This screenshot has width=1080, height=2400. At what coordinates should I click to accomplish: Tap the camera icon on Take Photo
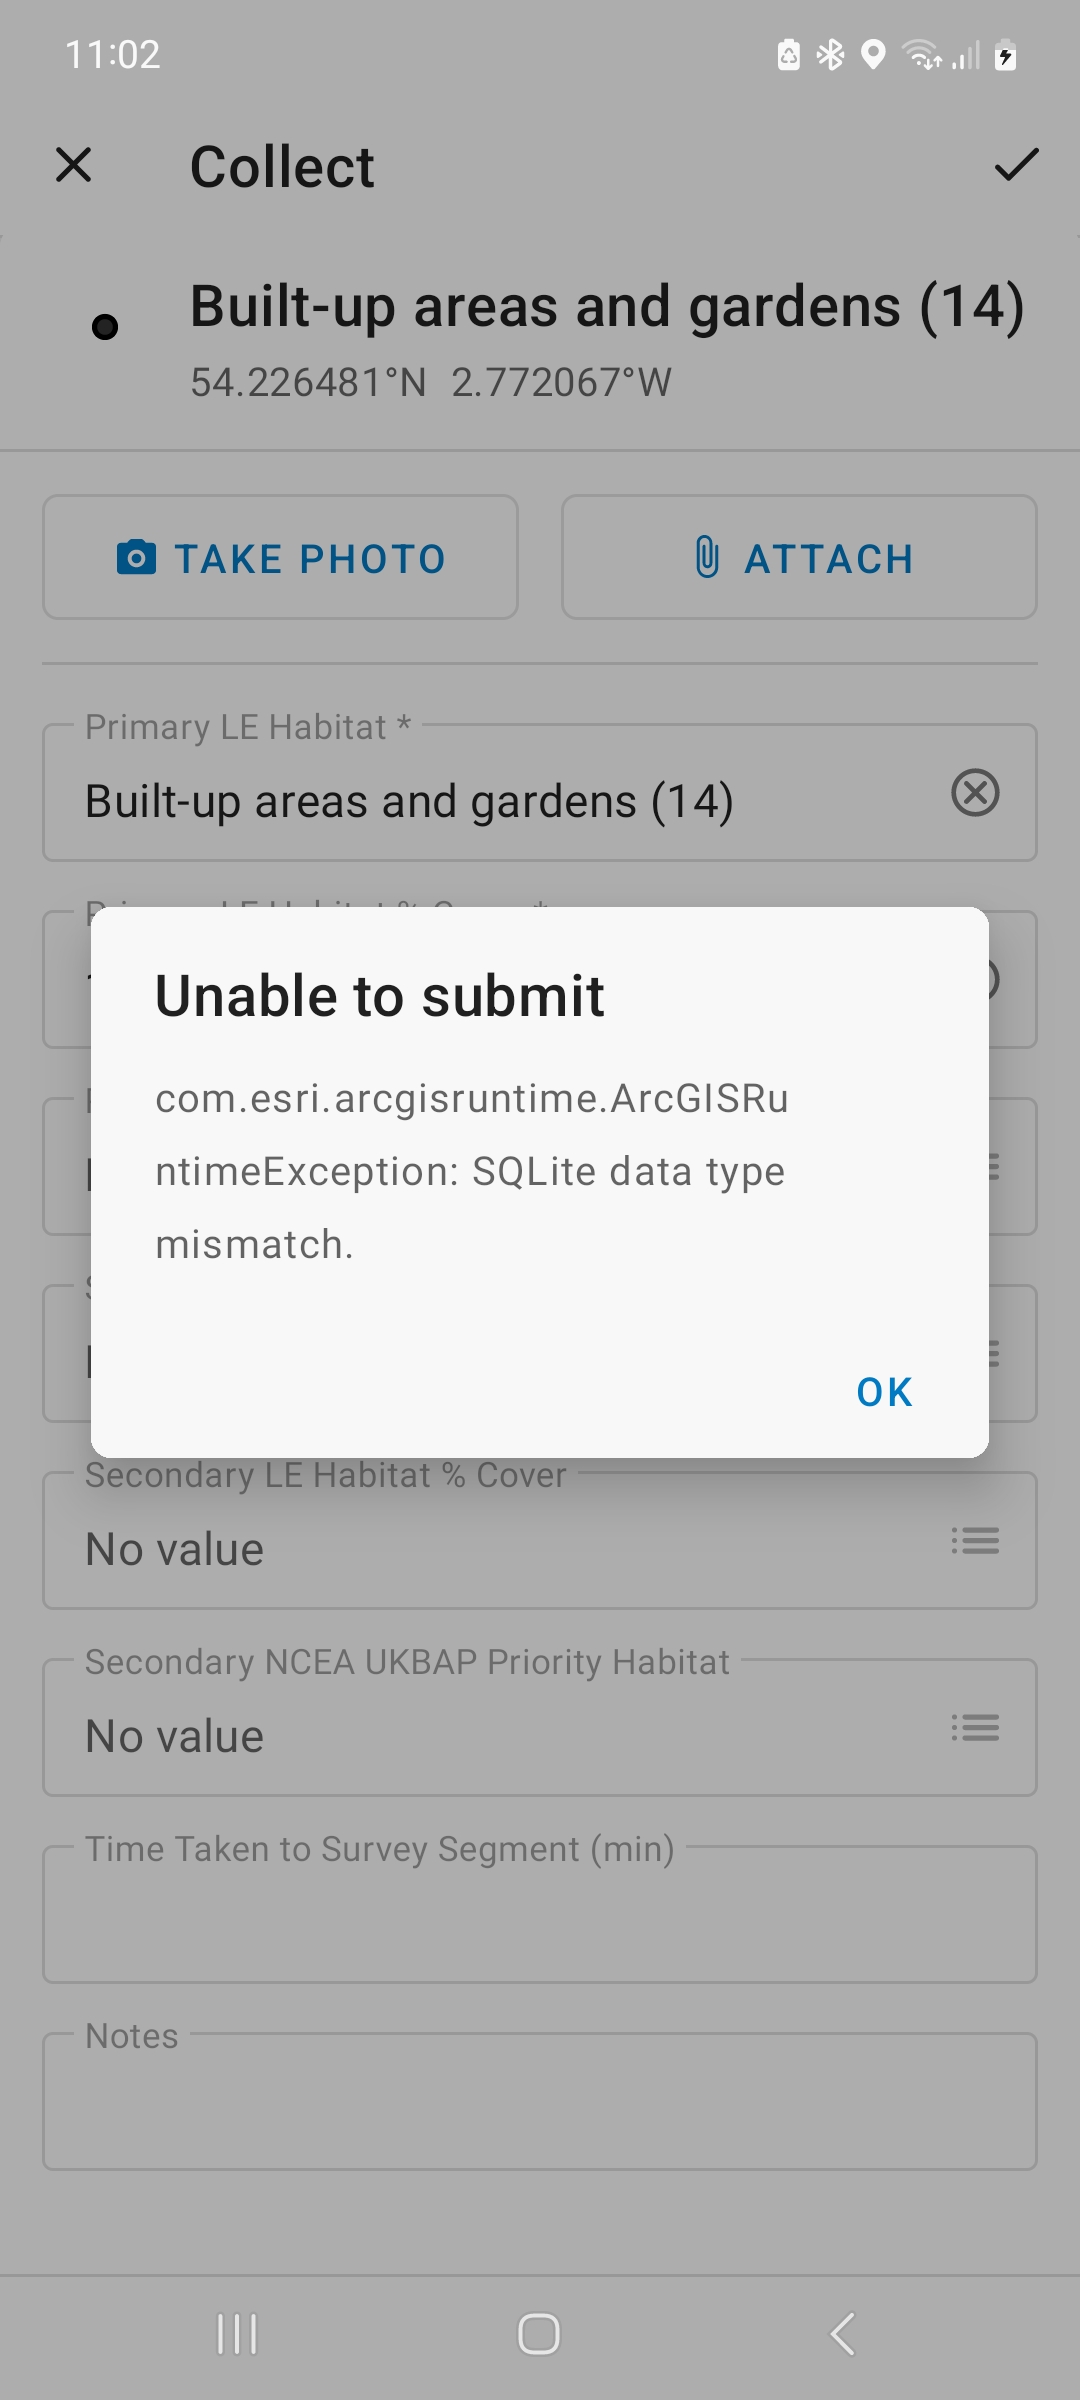[x=137, y=558]
